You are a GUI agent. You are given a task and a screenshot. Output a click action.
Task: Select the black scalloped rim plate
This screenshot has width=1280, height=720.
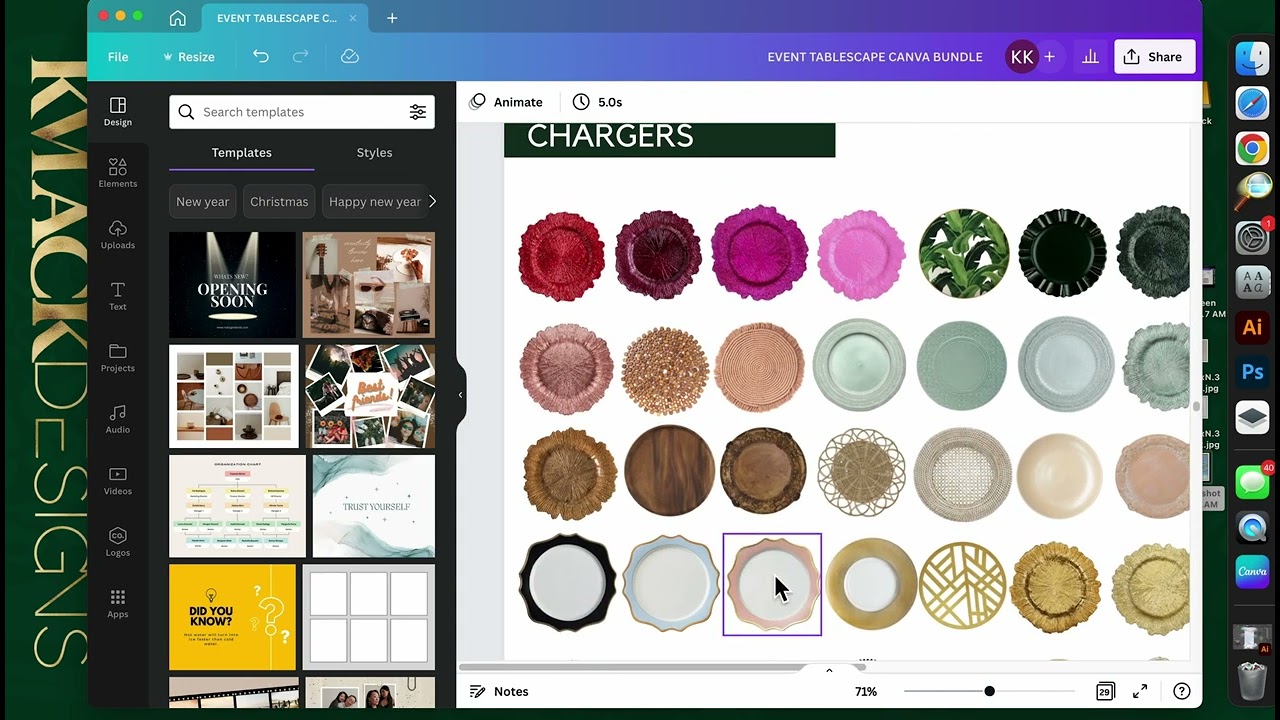pos(567,583)
